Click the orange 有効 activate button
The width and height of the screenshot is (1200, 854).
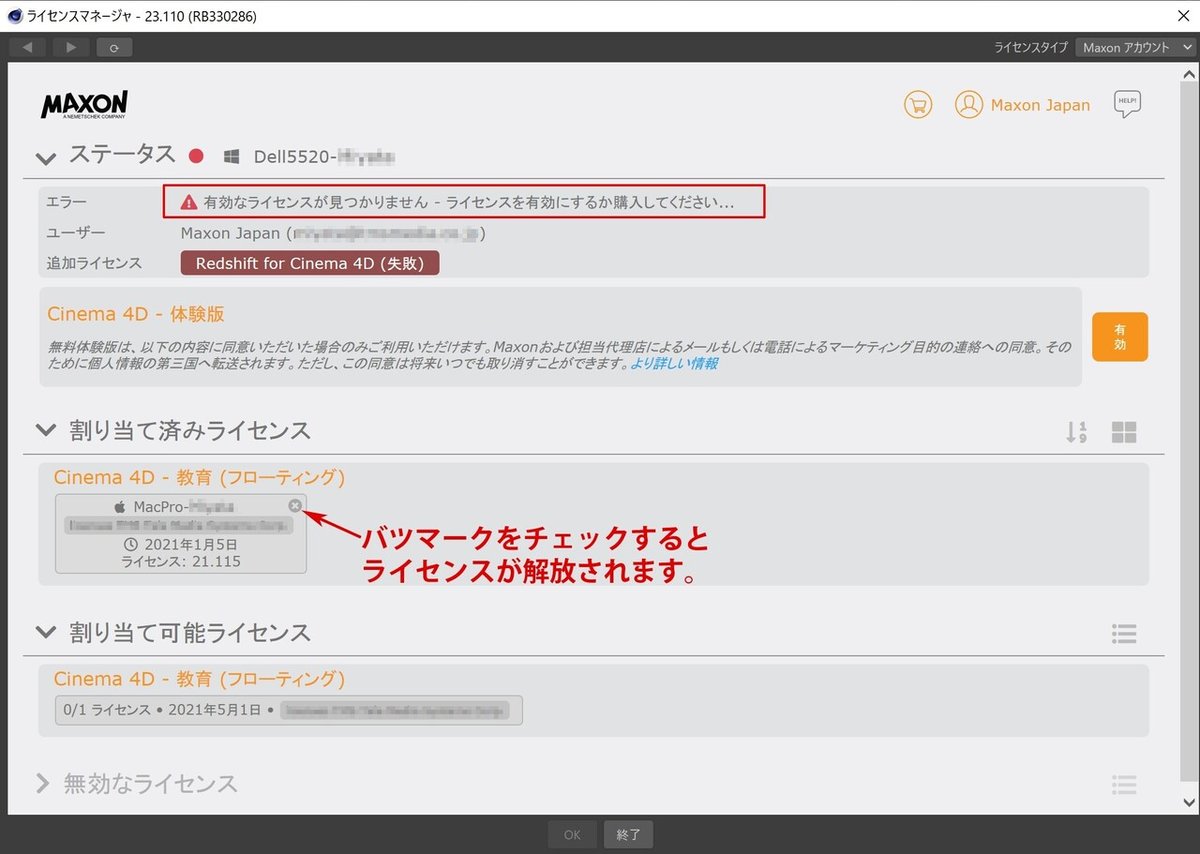point(1120,336)
